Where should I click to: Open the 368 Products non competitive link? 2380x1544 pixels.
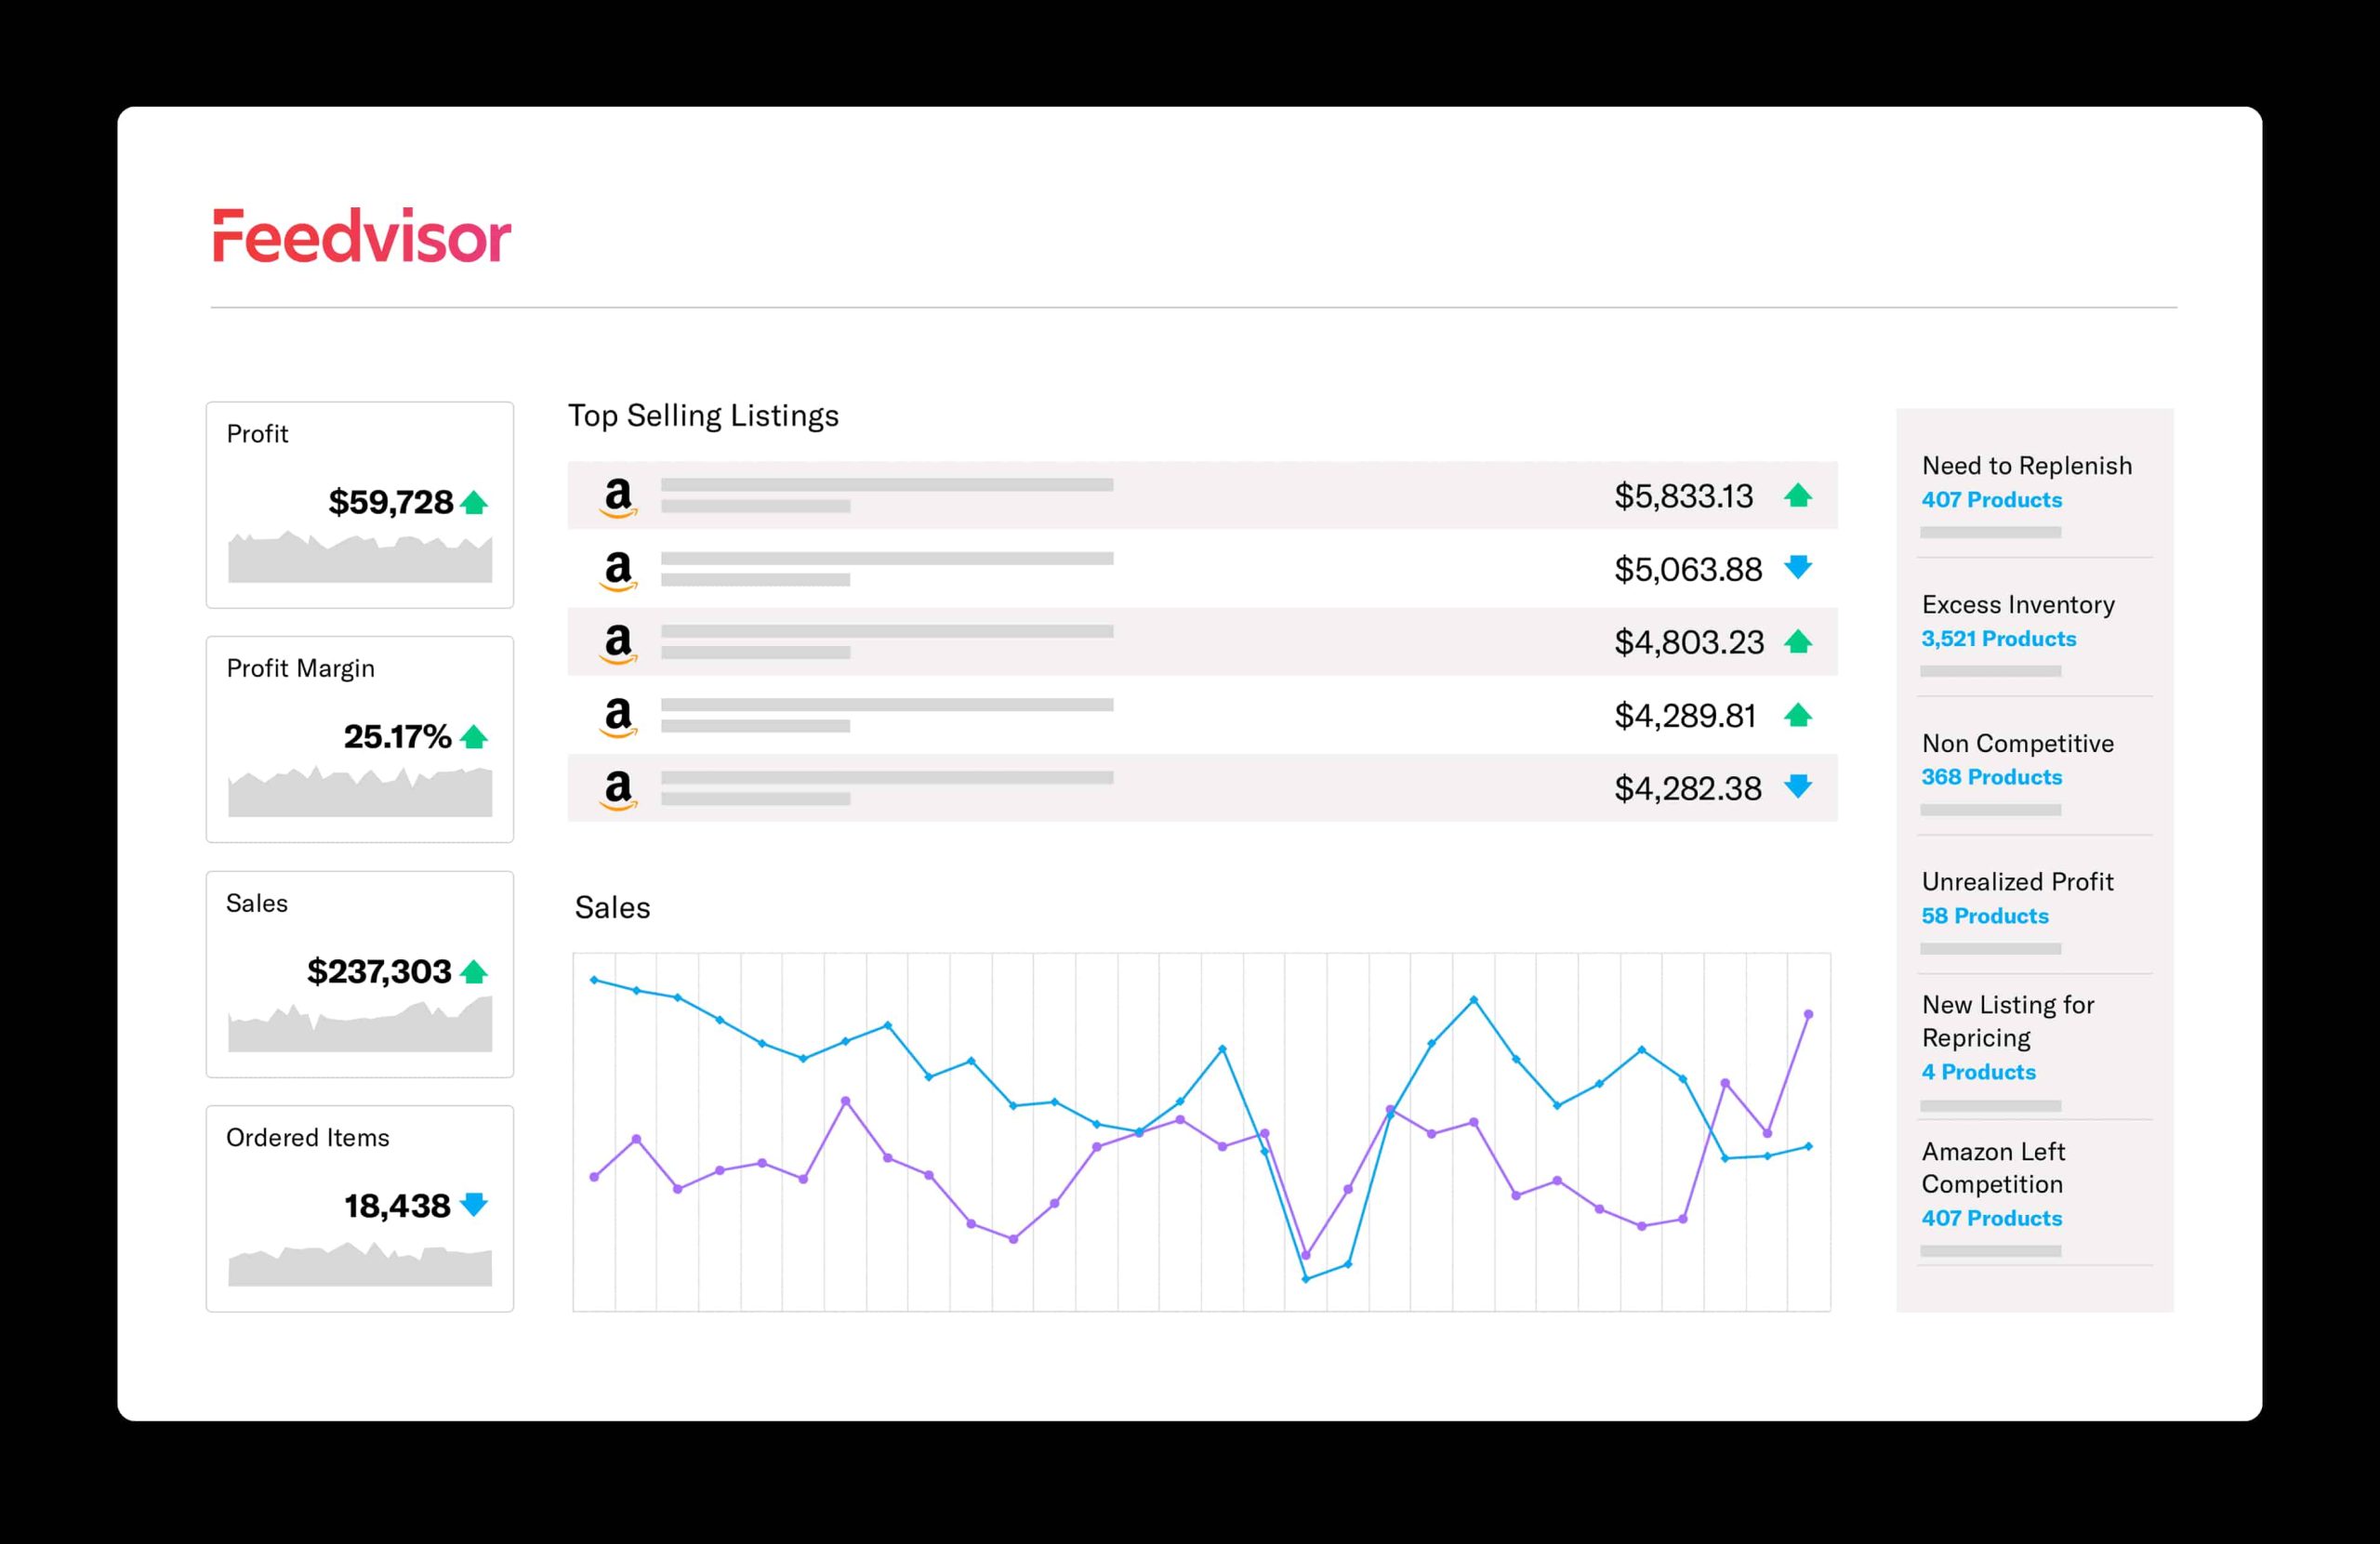(x=1991, y=777)
